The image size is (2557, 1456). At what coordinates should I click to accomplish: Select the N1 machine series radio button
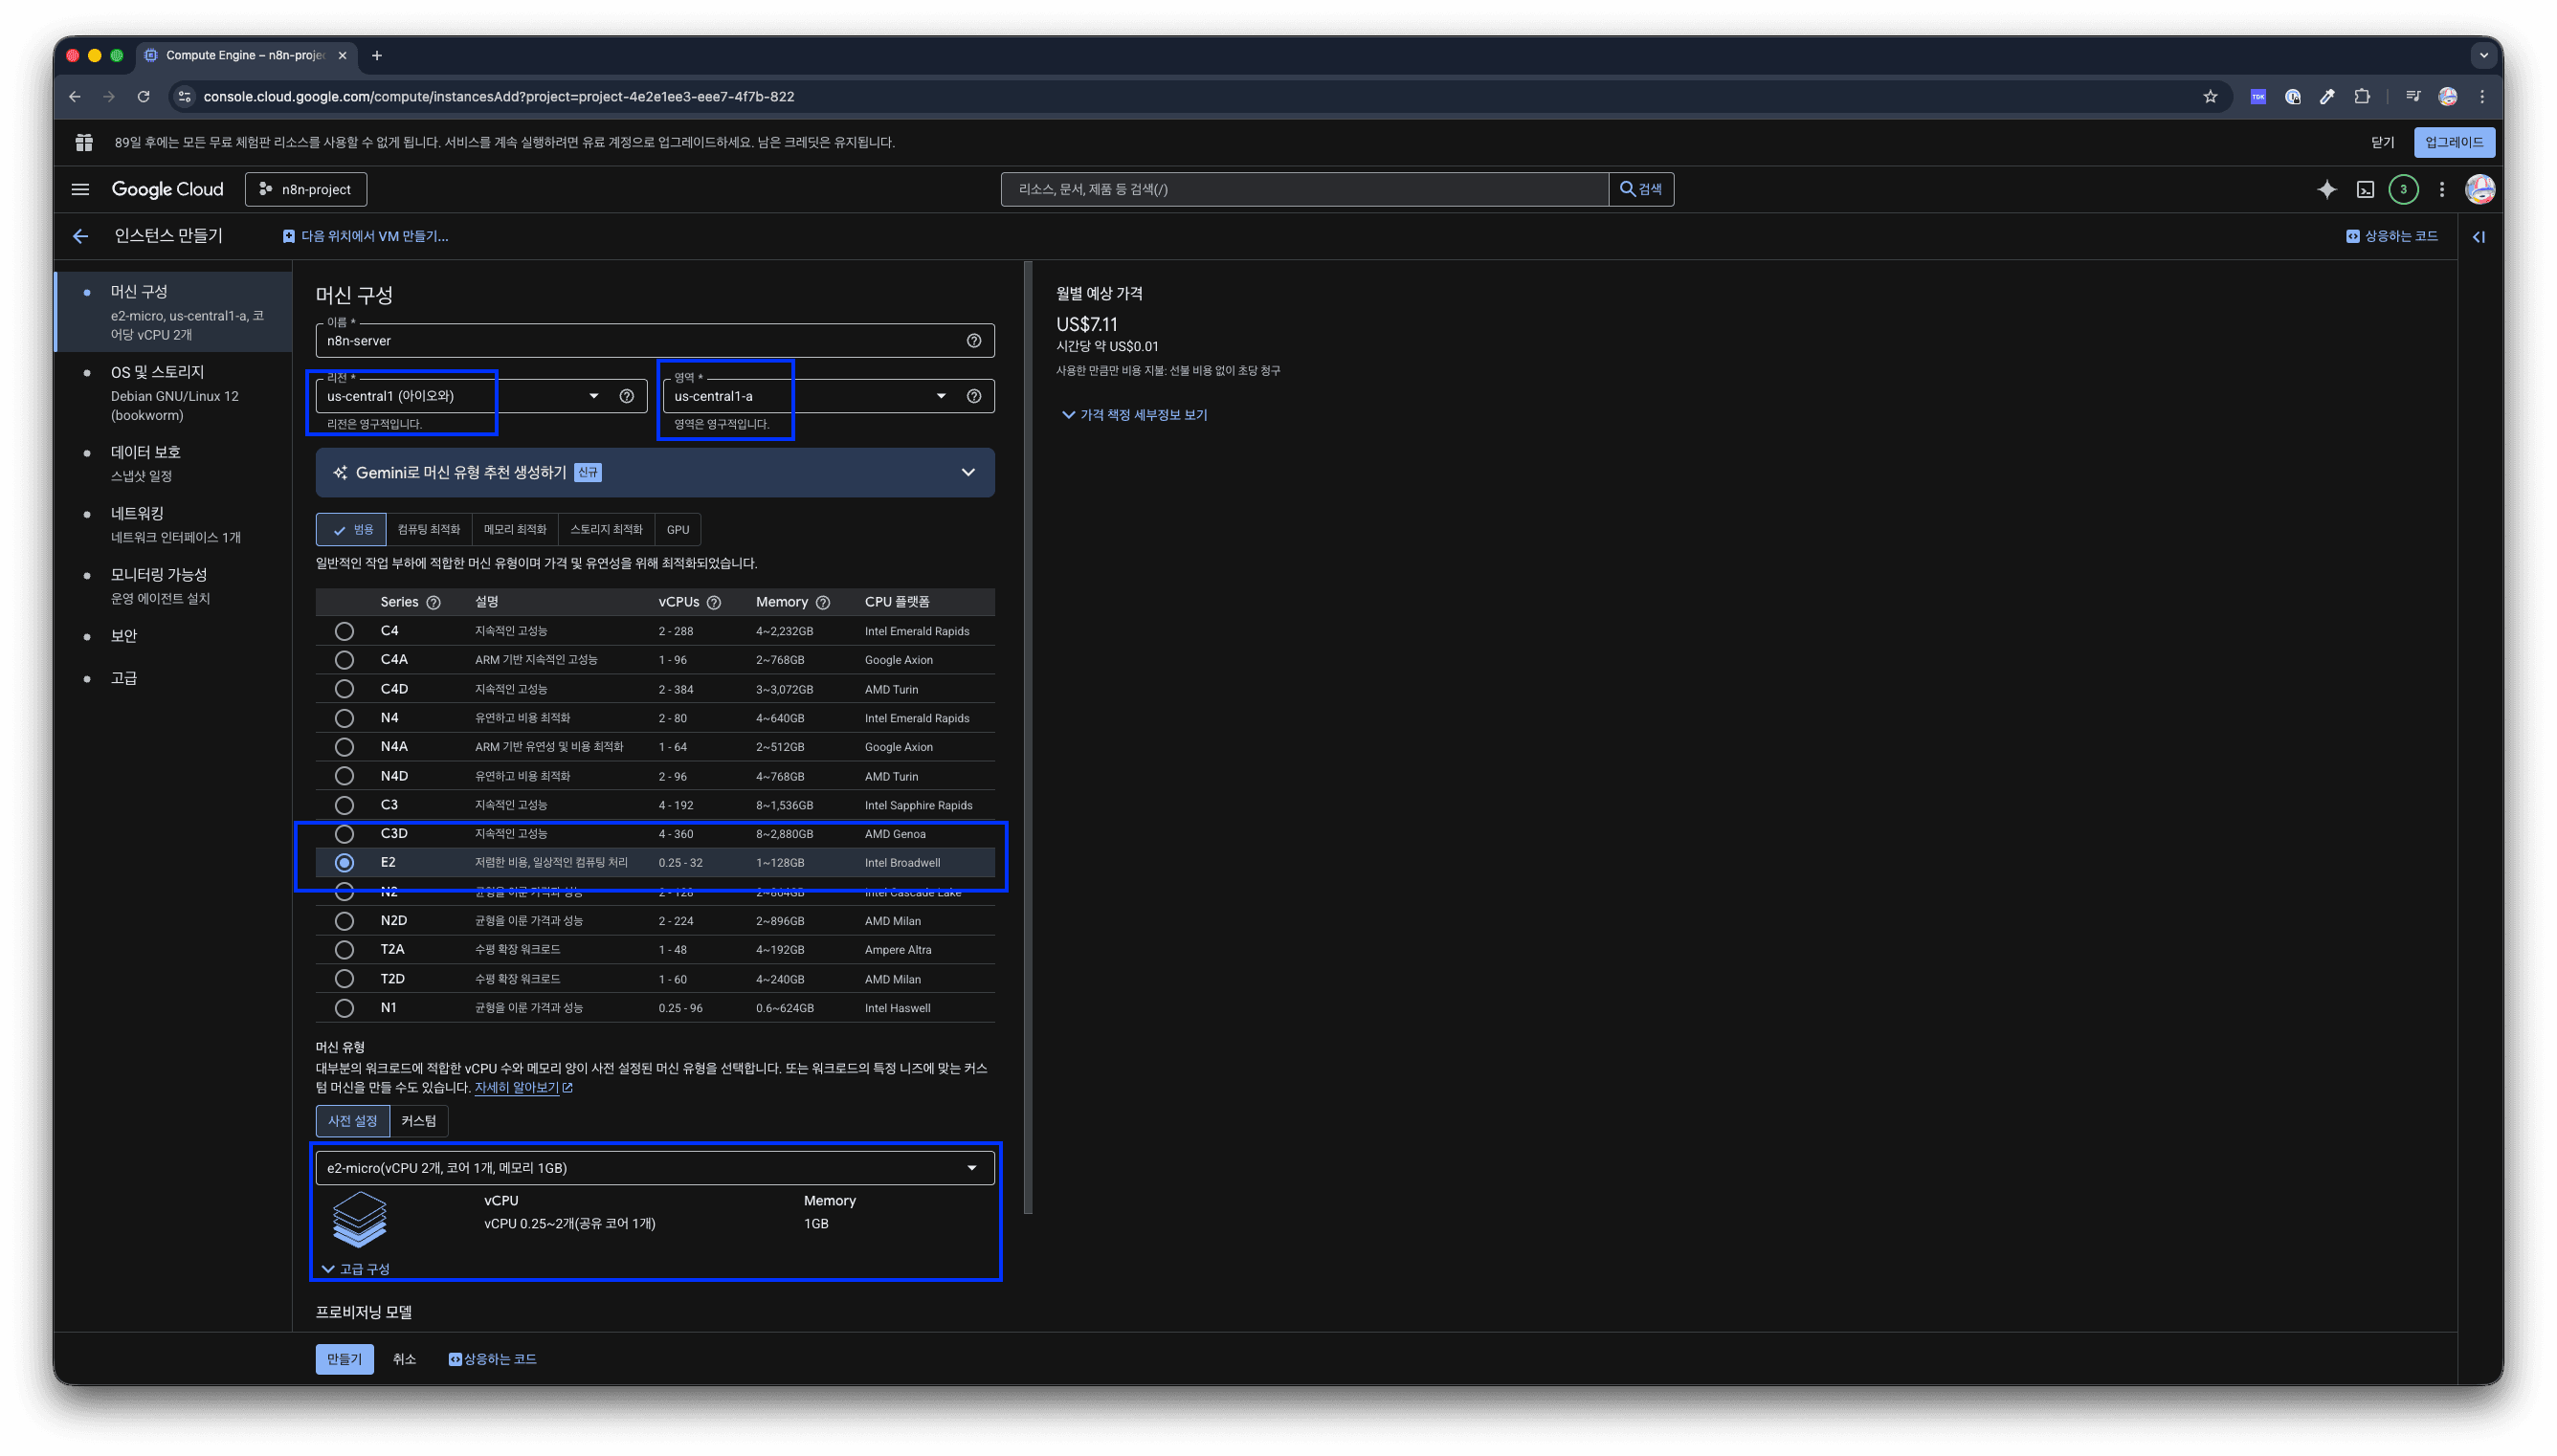pos(344,1008)
